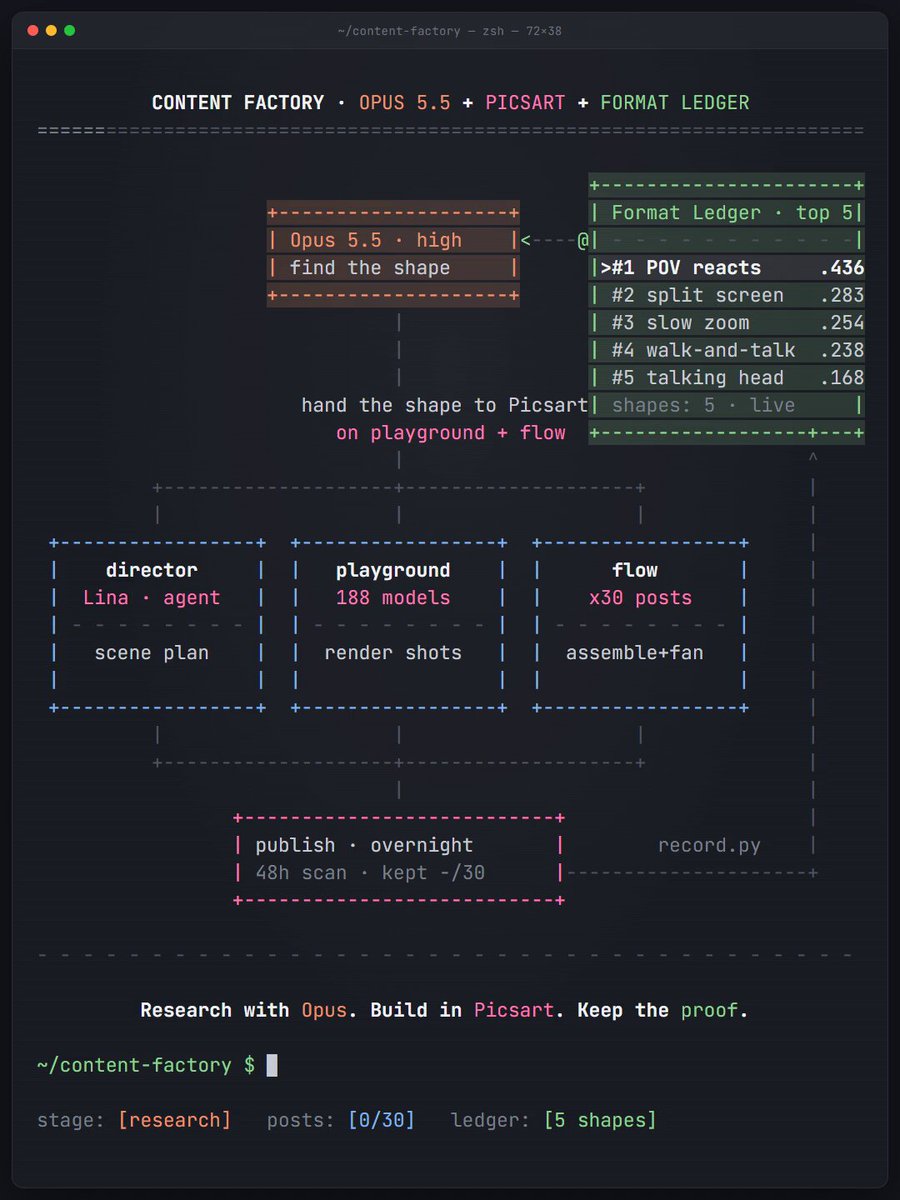The width and height of the screenshot is (900, 1200).
Task: Click the '.436' score value
Action: [x=841, y=268]
